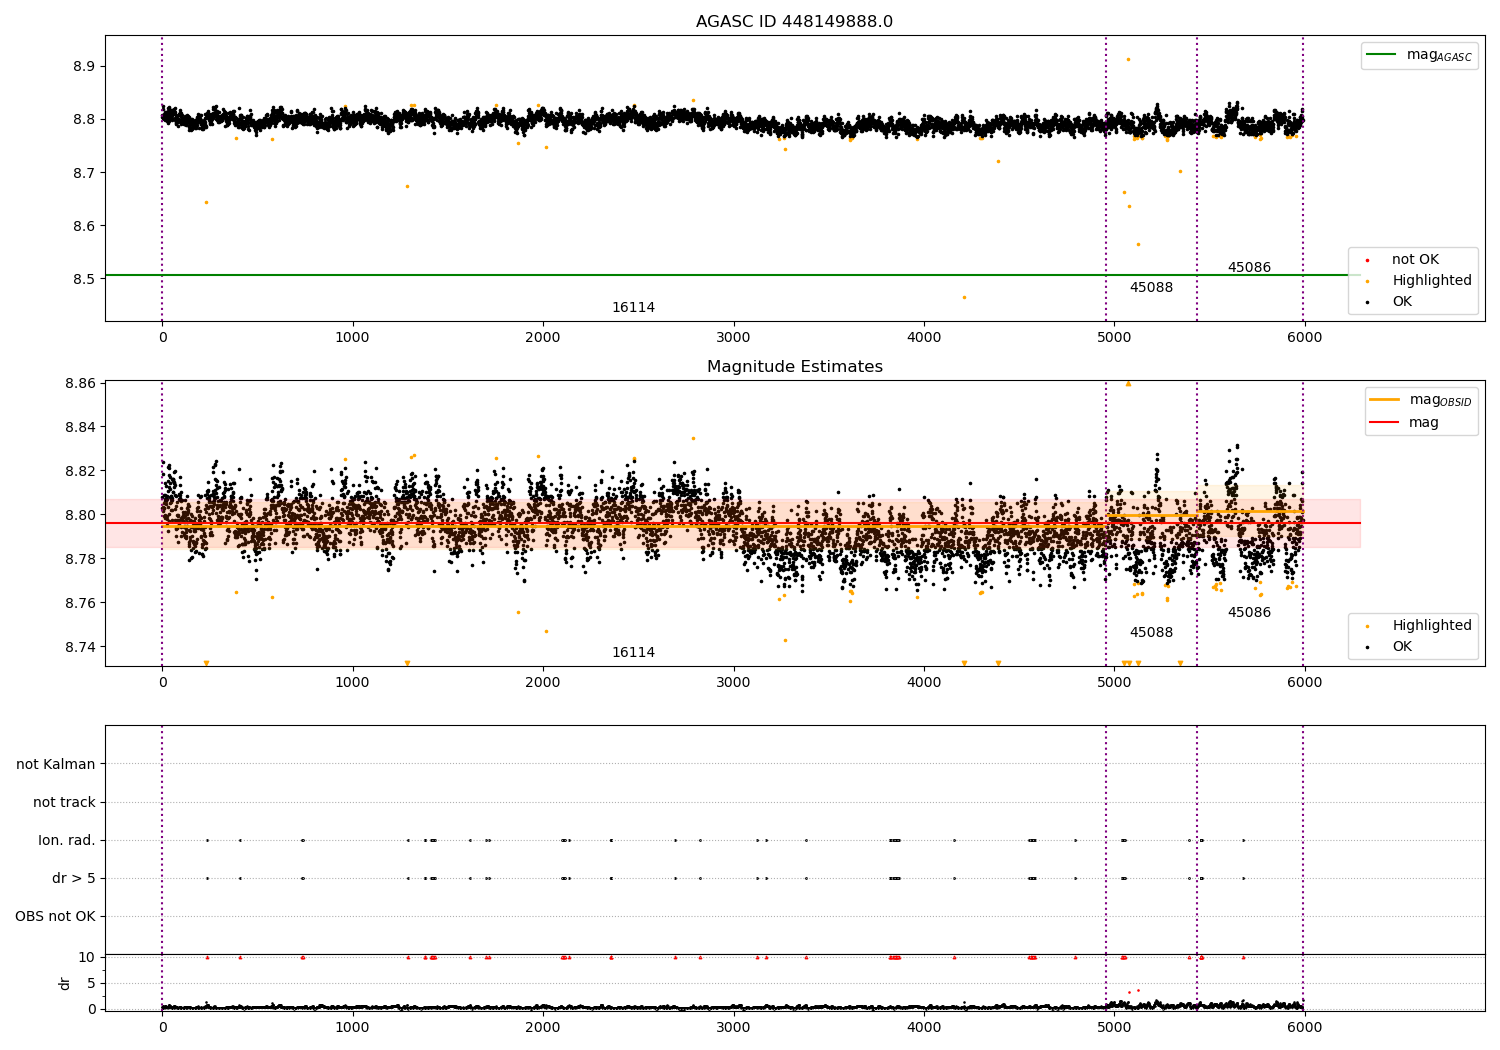Click the 5 y-axis tick in dr subplot
The height and width of the screenshot is (1050, 1500).
92,984
